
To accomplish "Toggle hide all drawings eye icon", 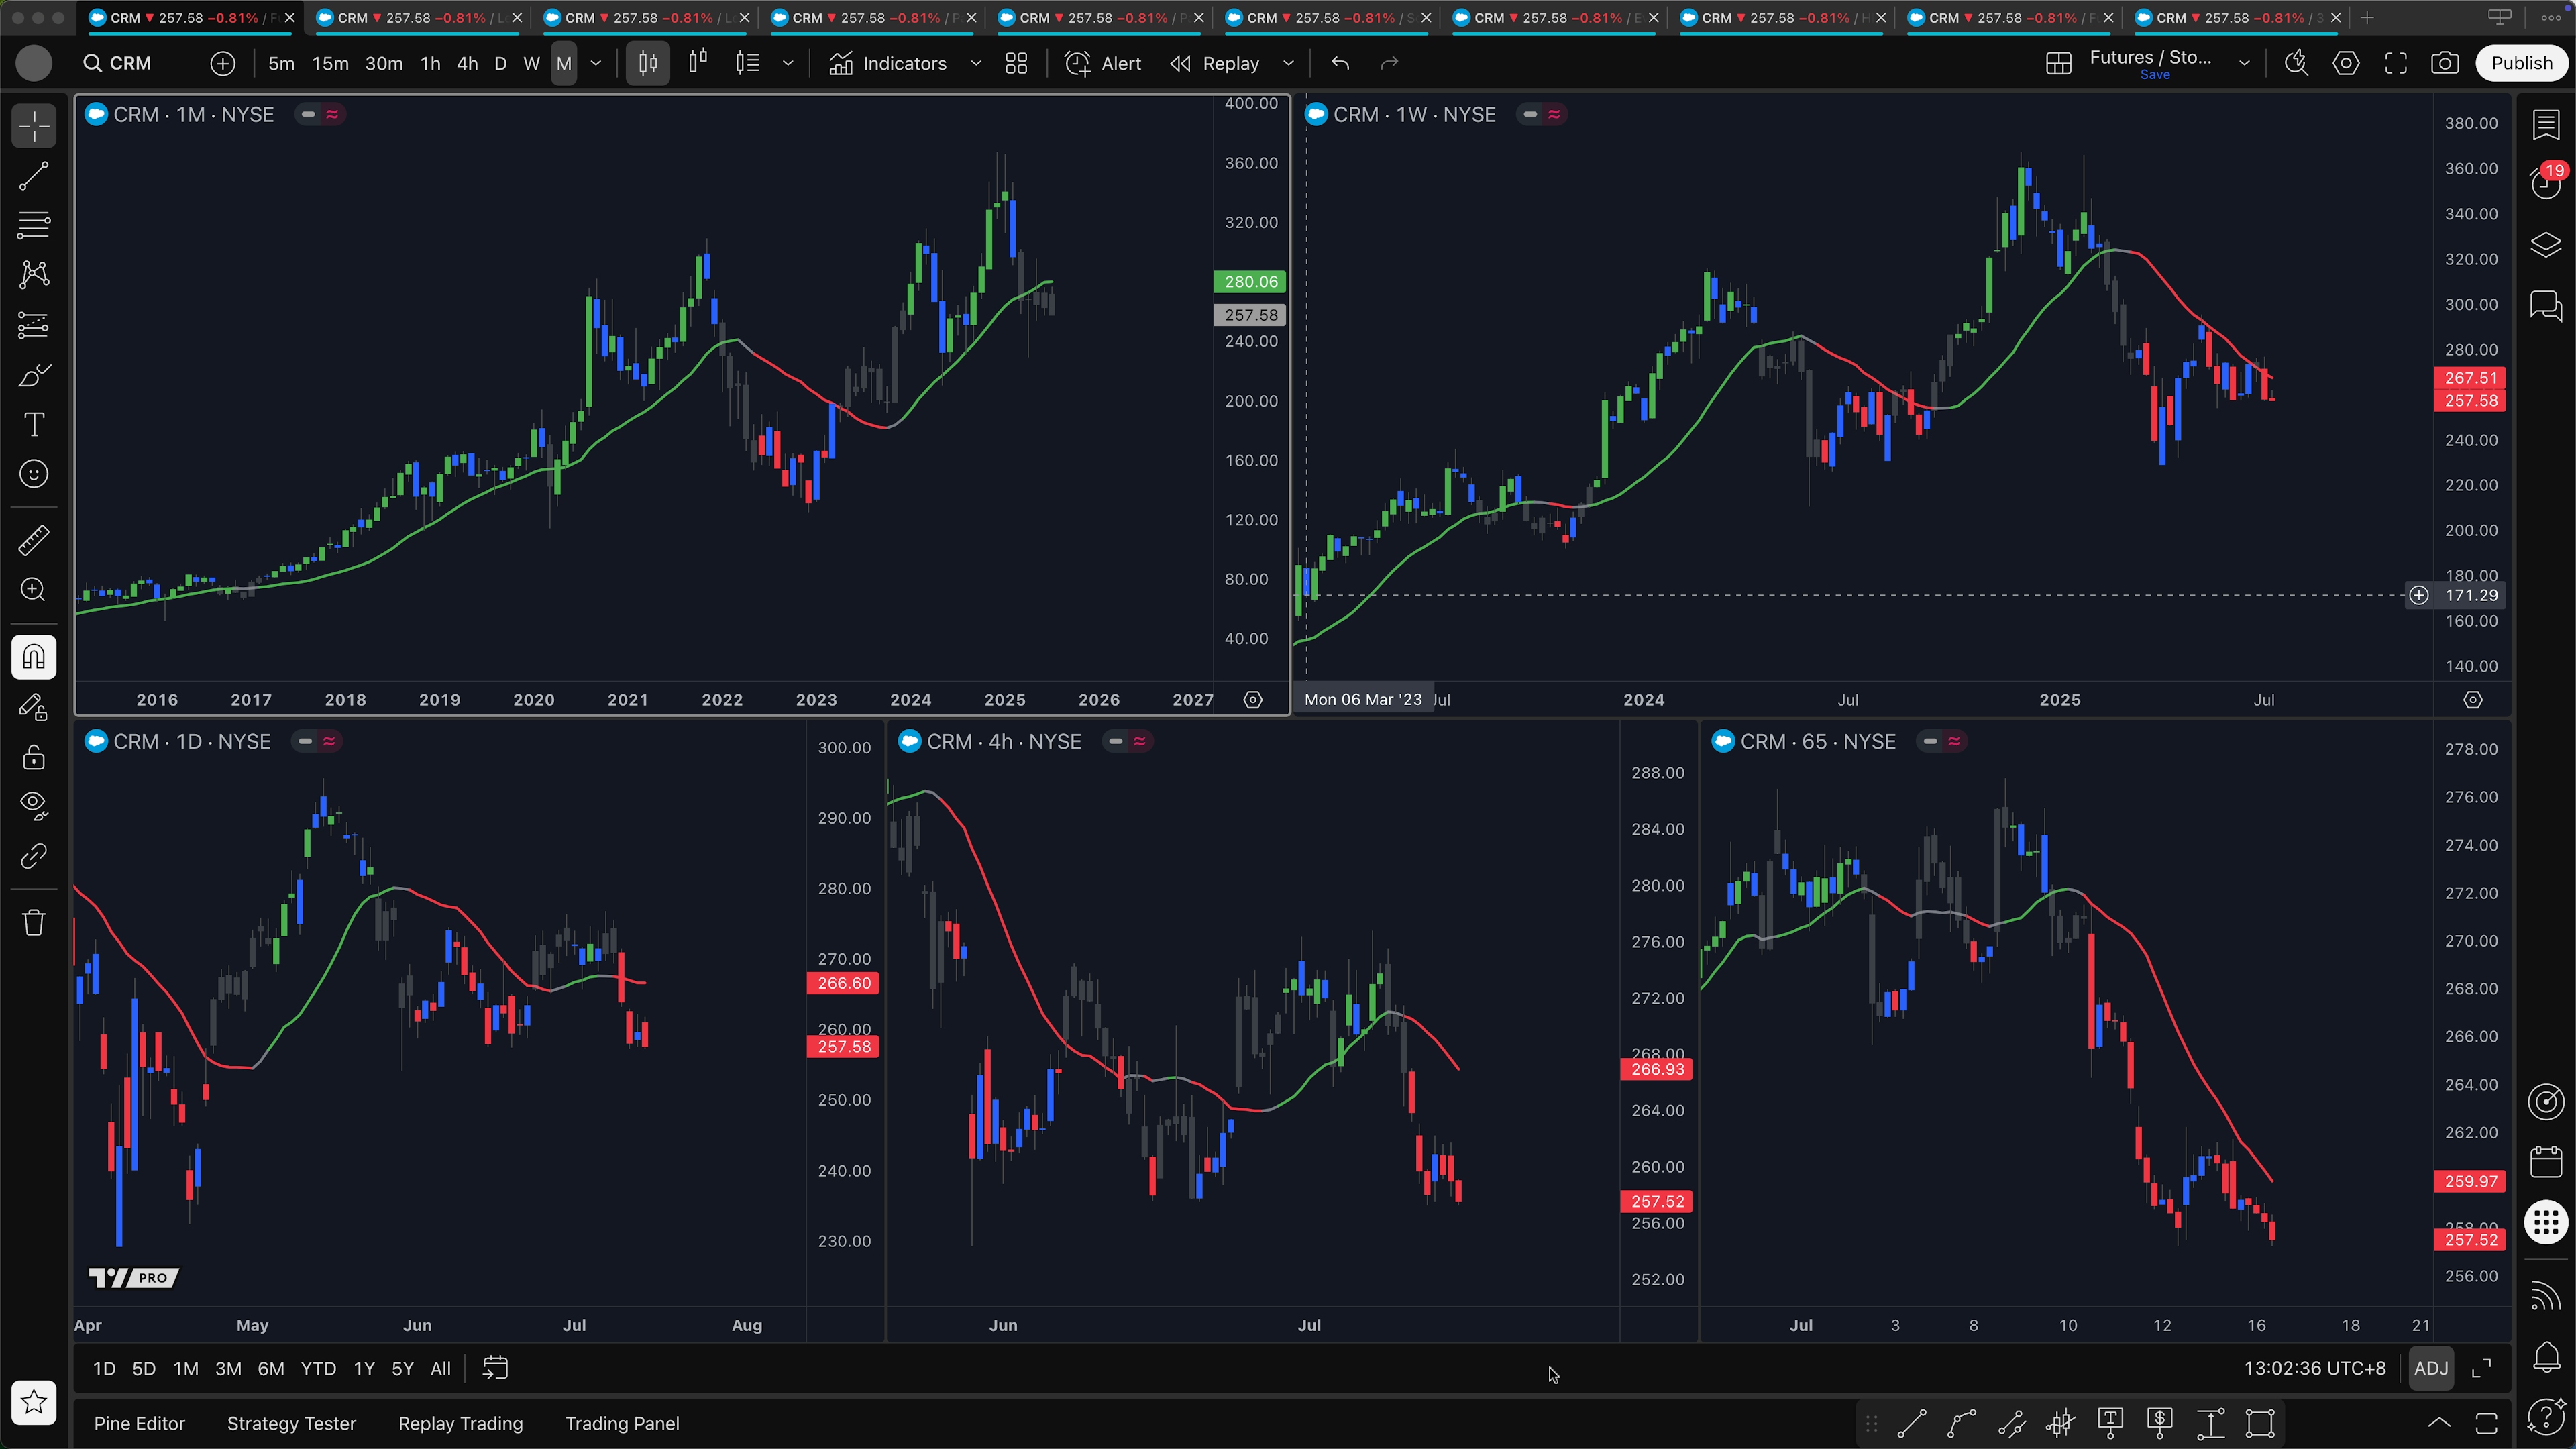I will [x=34, y=806].
